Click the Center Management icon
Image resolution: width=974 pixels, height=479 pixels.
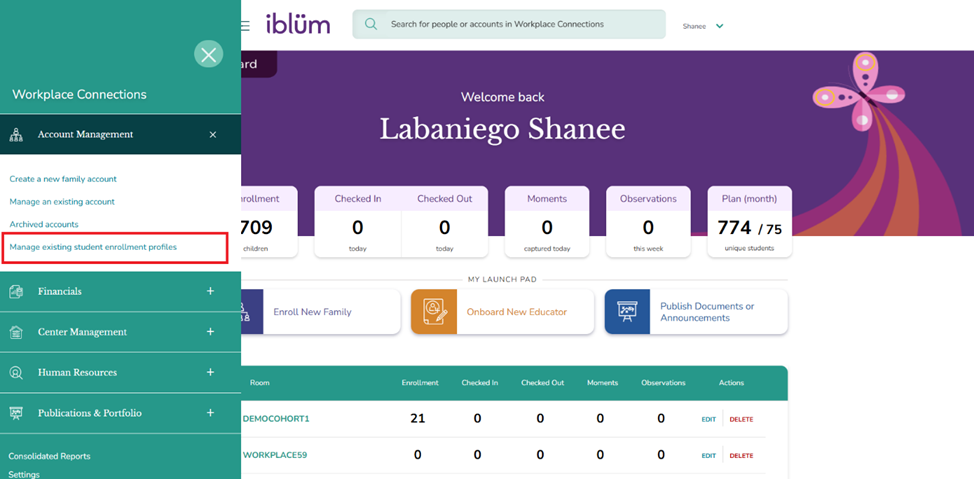tap(16, 332)
